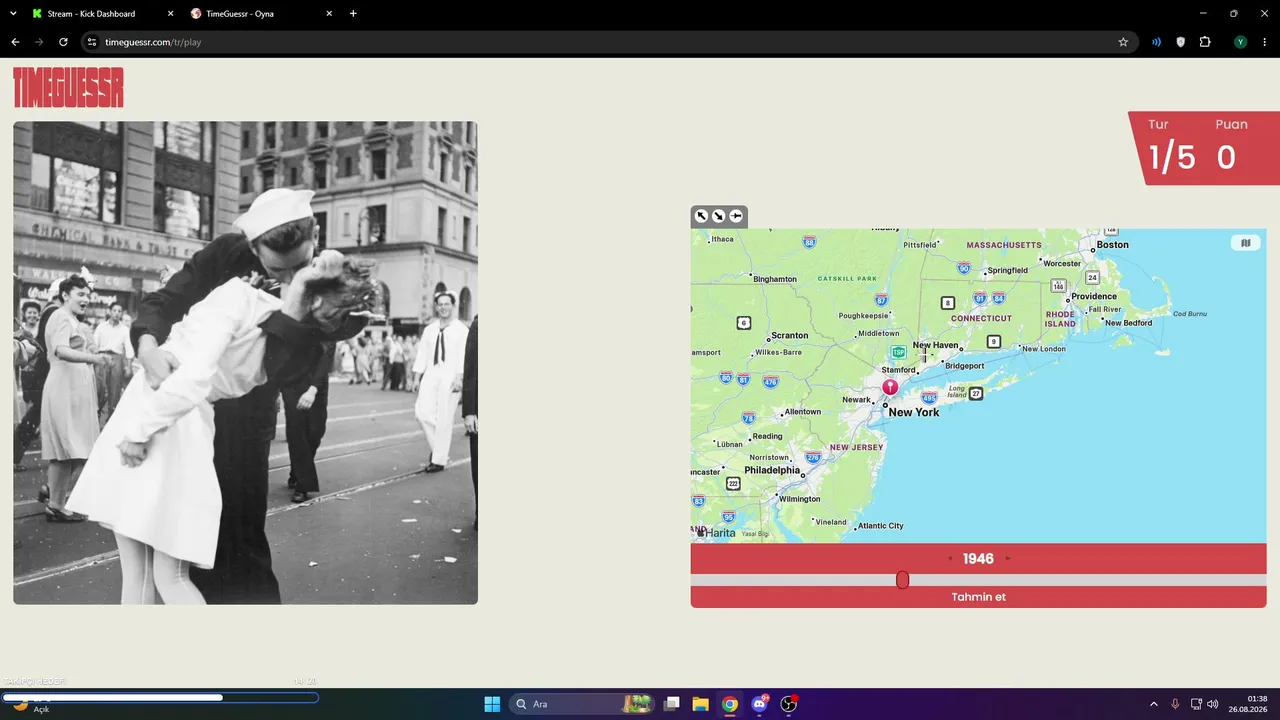
Task: Click the Puan score value 0
Action: tap(1227, 157)
